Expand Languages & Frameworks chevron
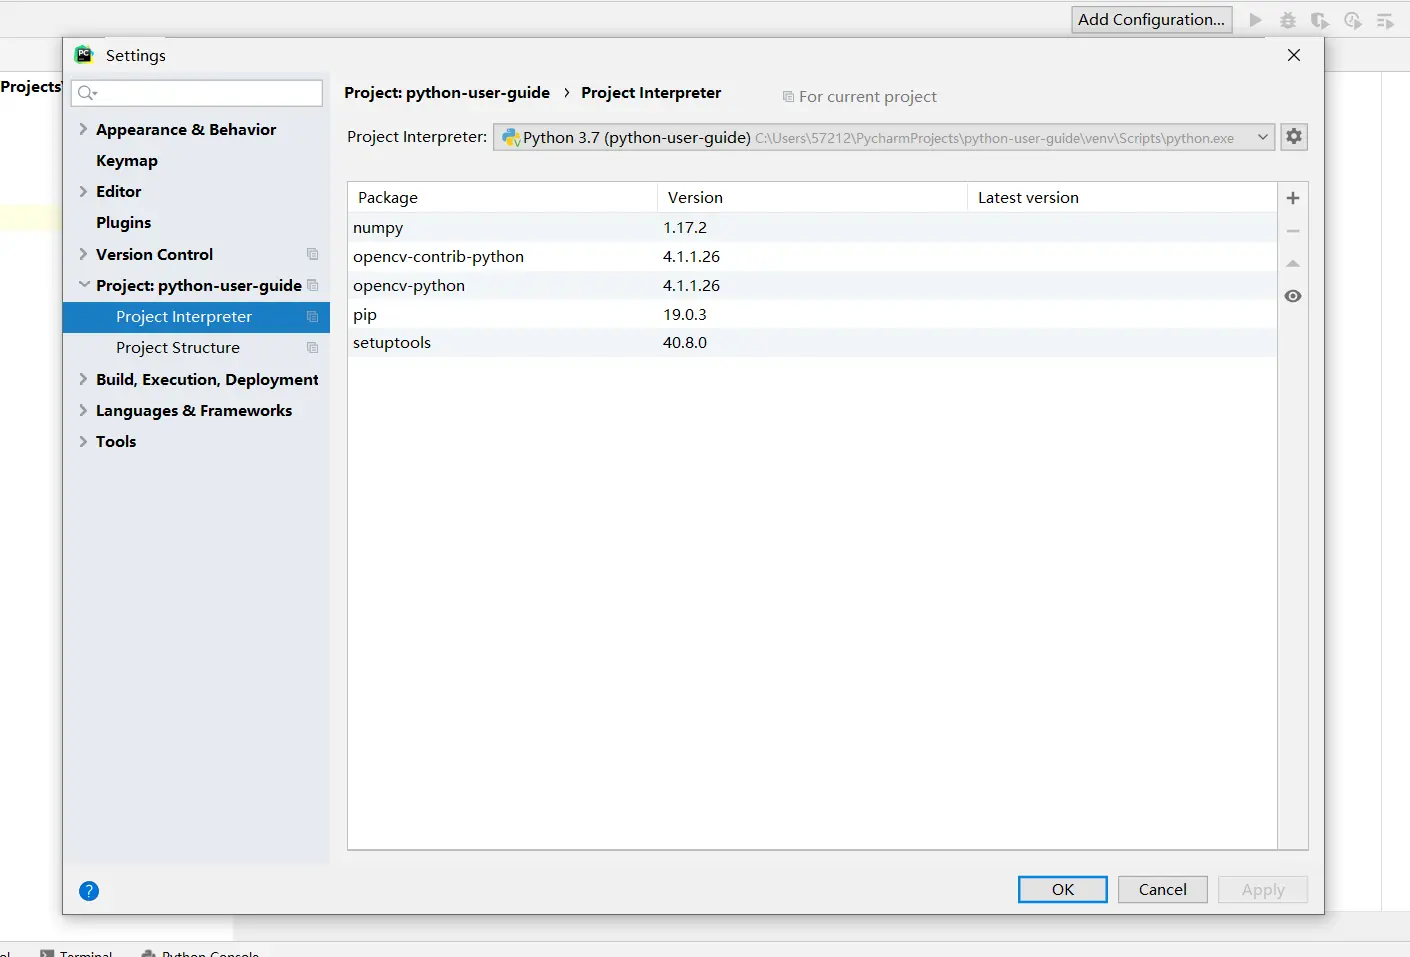The width and height of the screenshot is (1410, 957). point(83,410)
